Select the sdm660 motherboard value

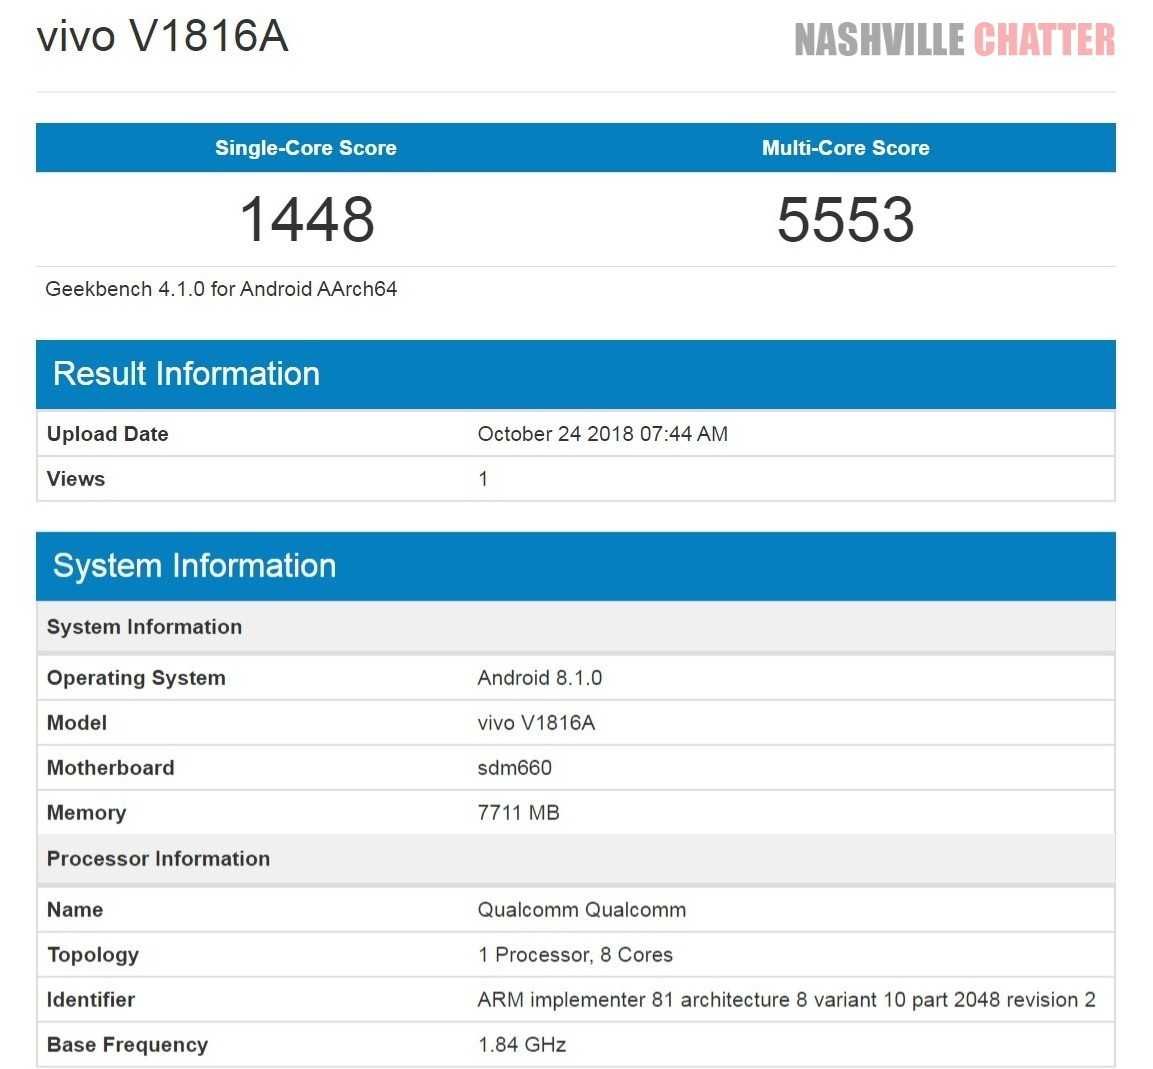[515, 768]
